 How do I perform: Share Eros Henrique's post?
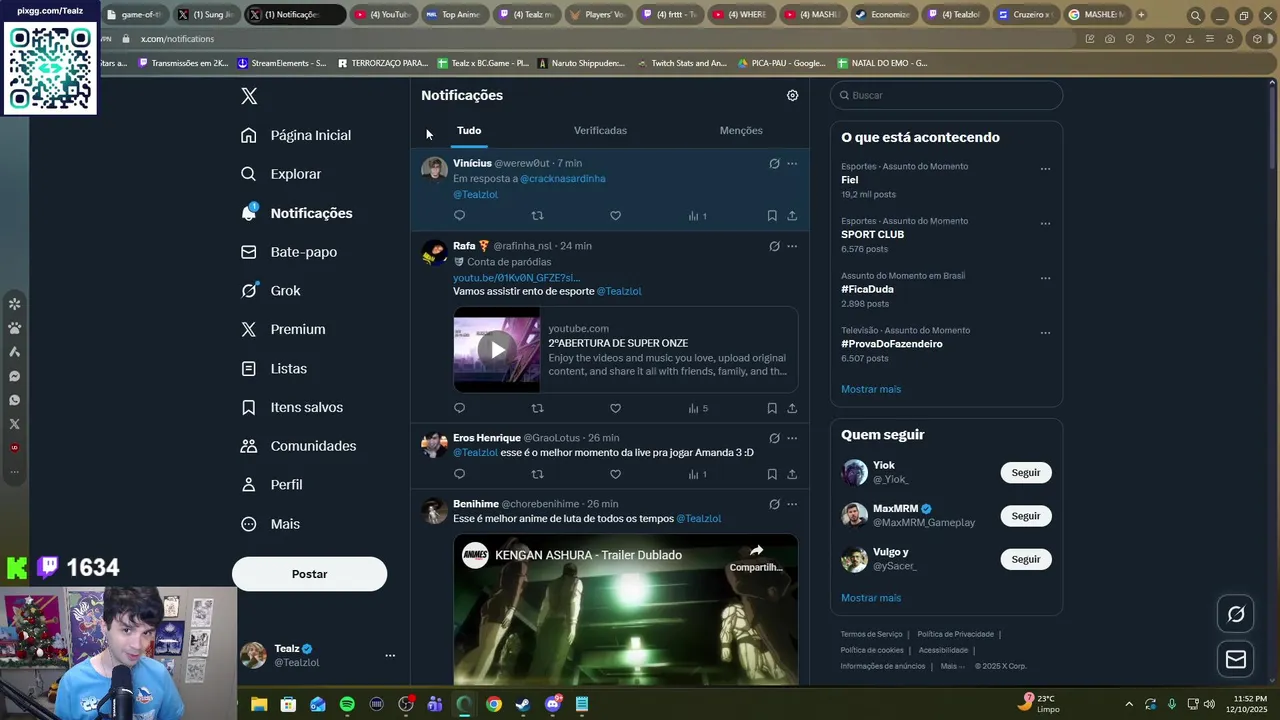(x=792, y=474)
